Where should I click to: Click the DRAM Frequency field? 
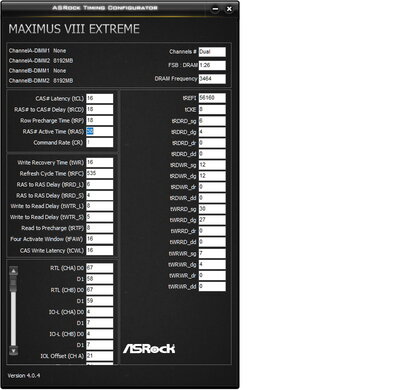point(212,79)
